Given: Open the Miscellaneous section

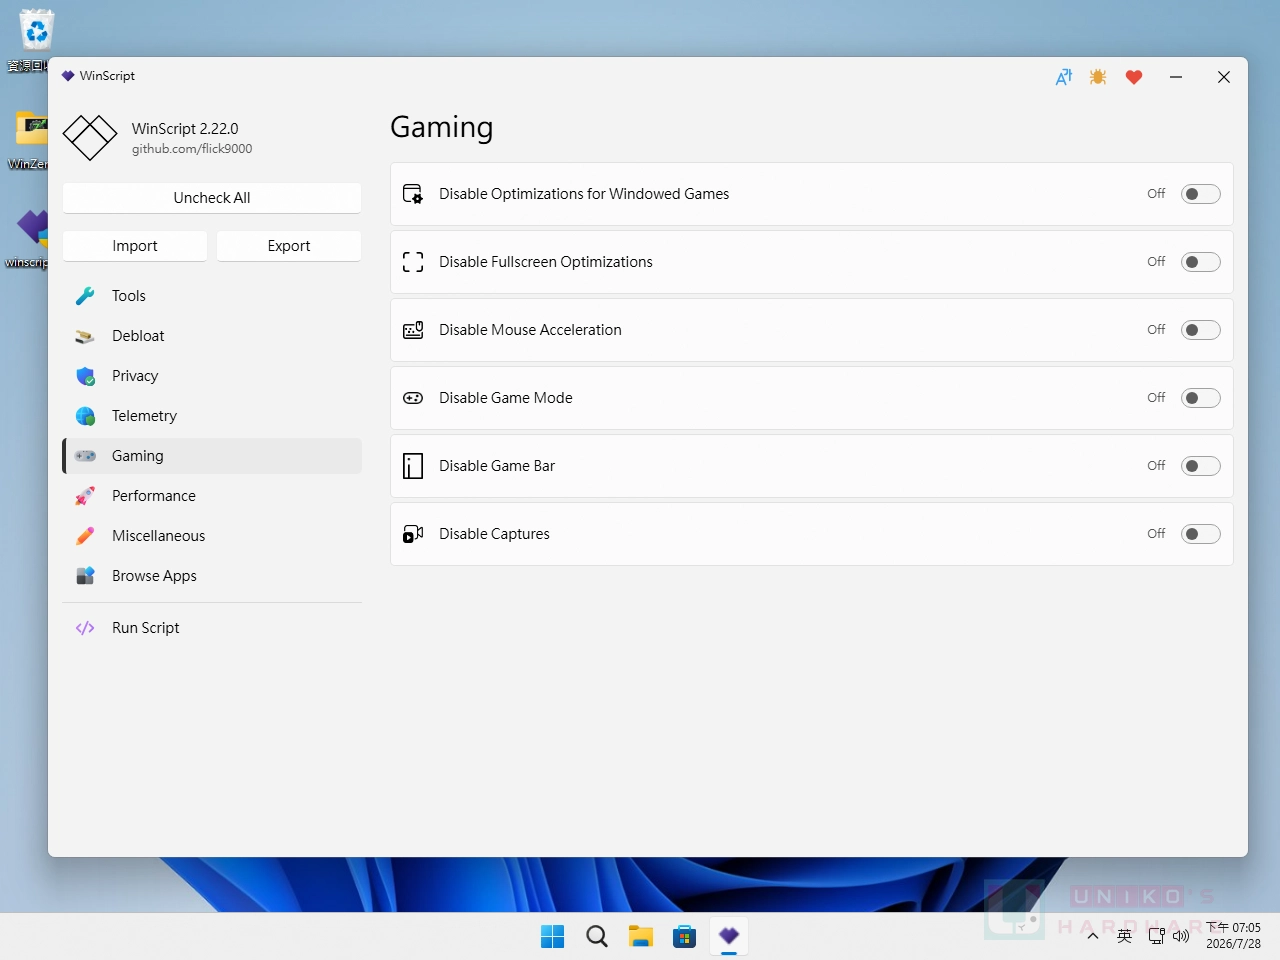Looking at the screenshot, I should coord(212,536).
